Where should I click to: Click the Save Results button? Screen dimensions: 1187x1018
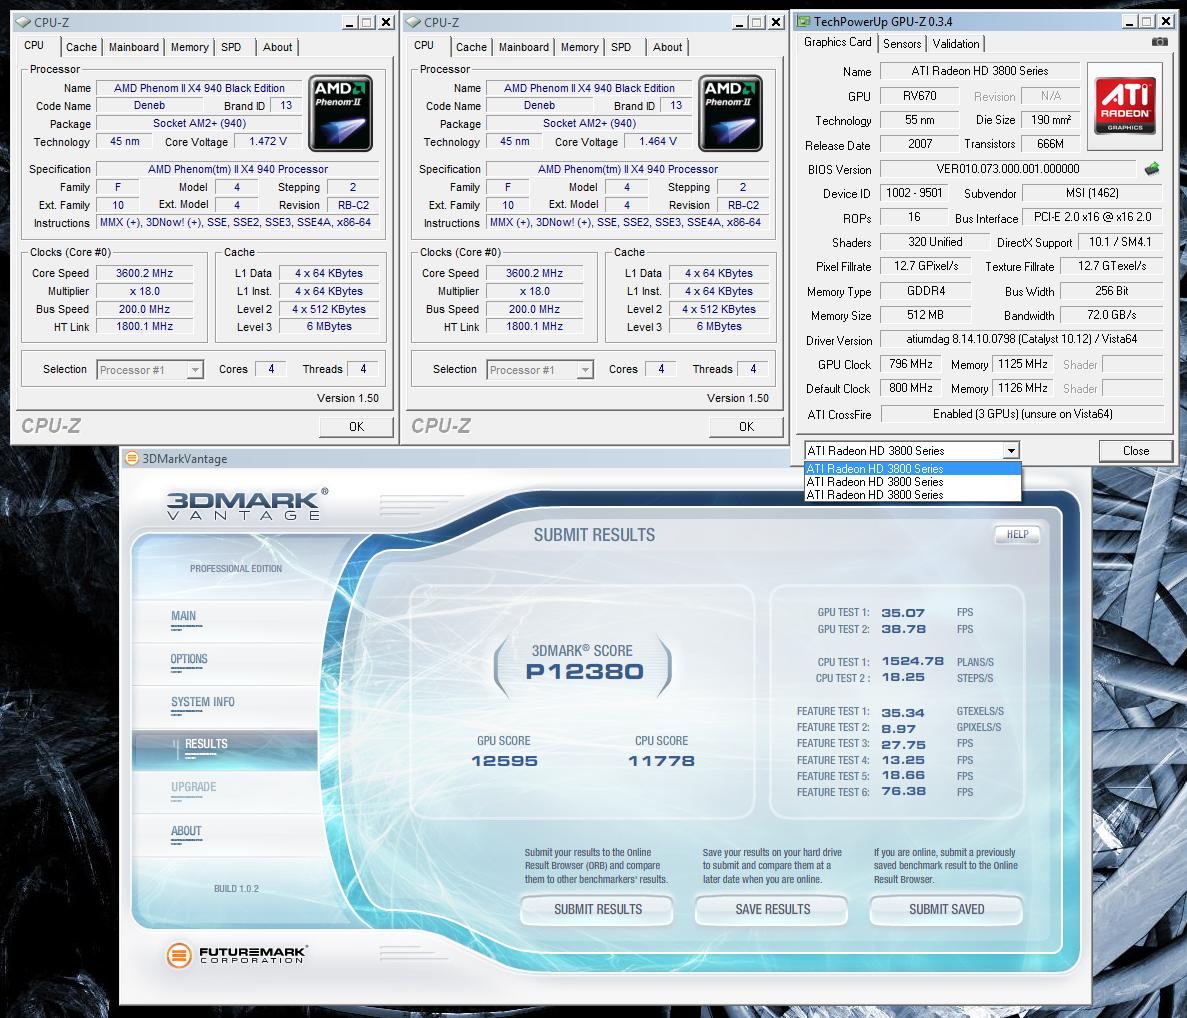tap(772, 909)
